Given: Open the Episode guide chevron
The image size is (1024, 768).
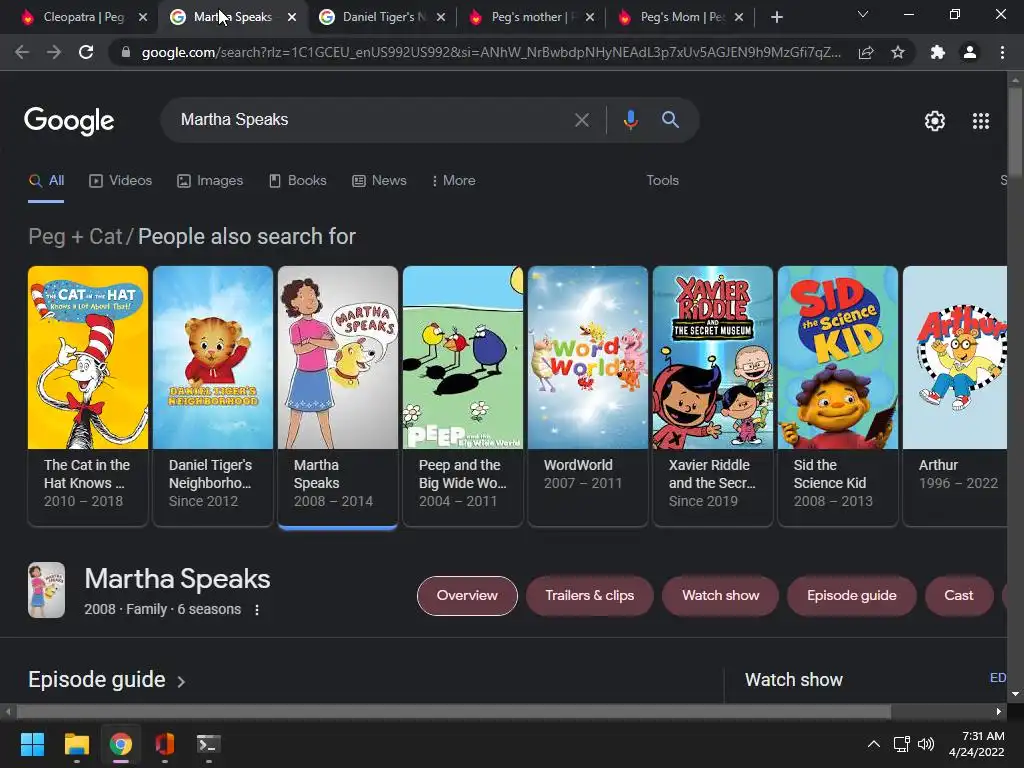Looking at the screenshot, I should tap(181, 681).
